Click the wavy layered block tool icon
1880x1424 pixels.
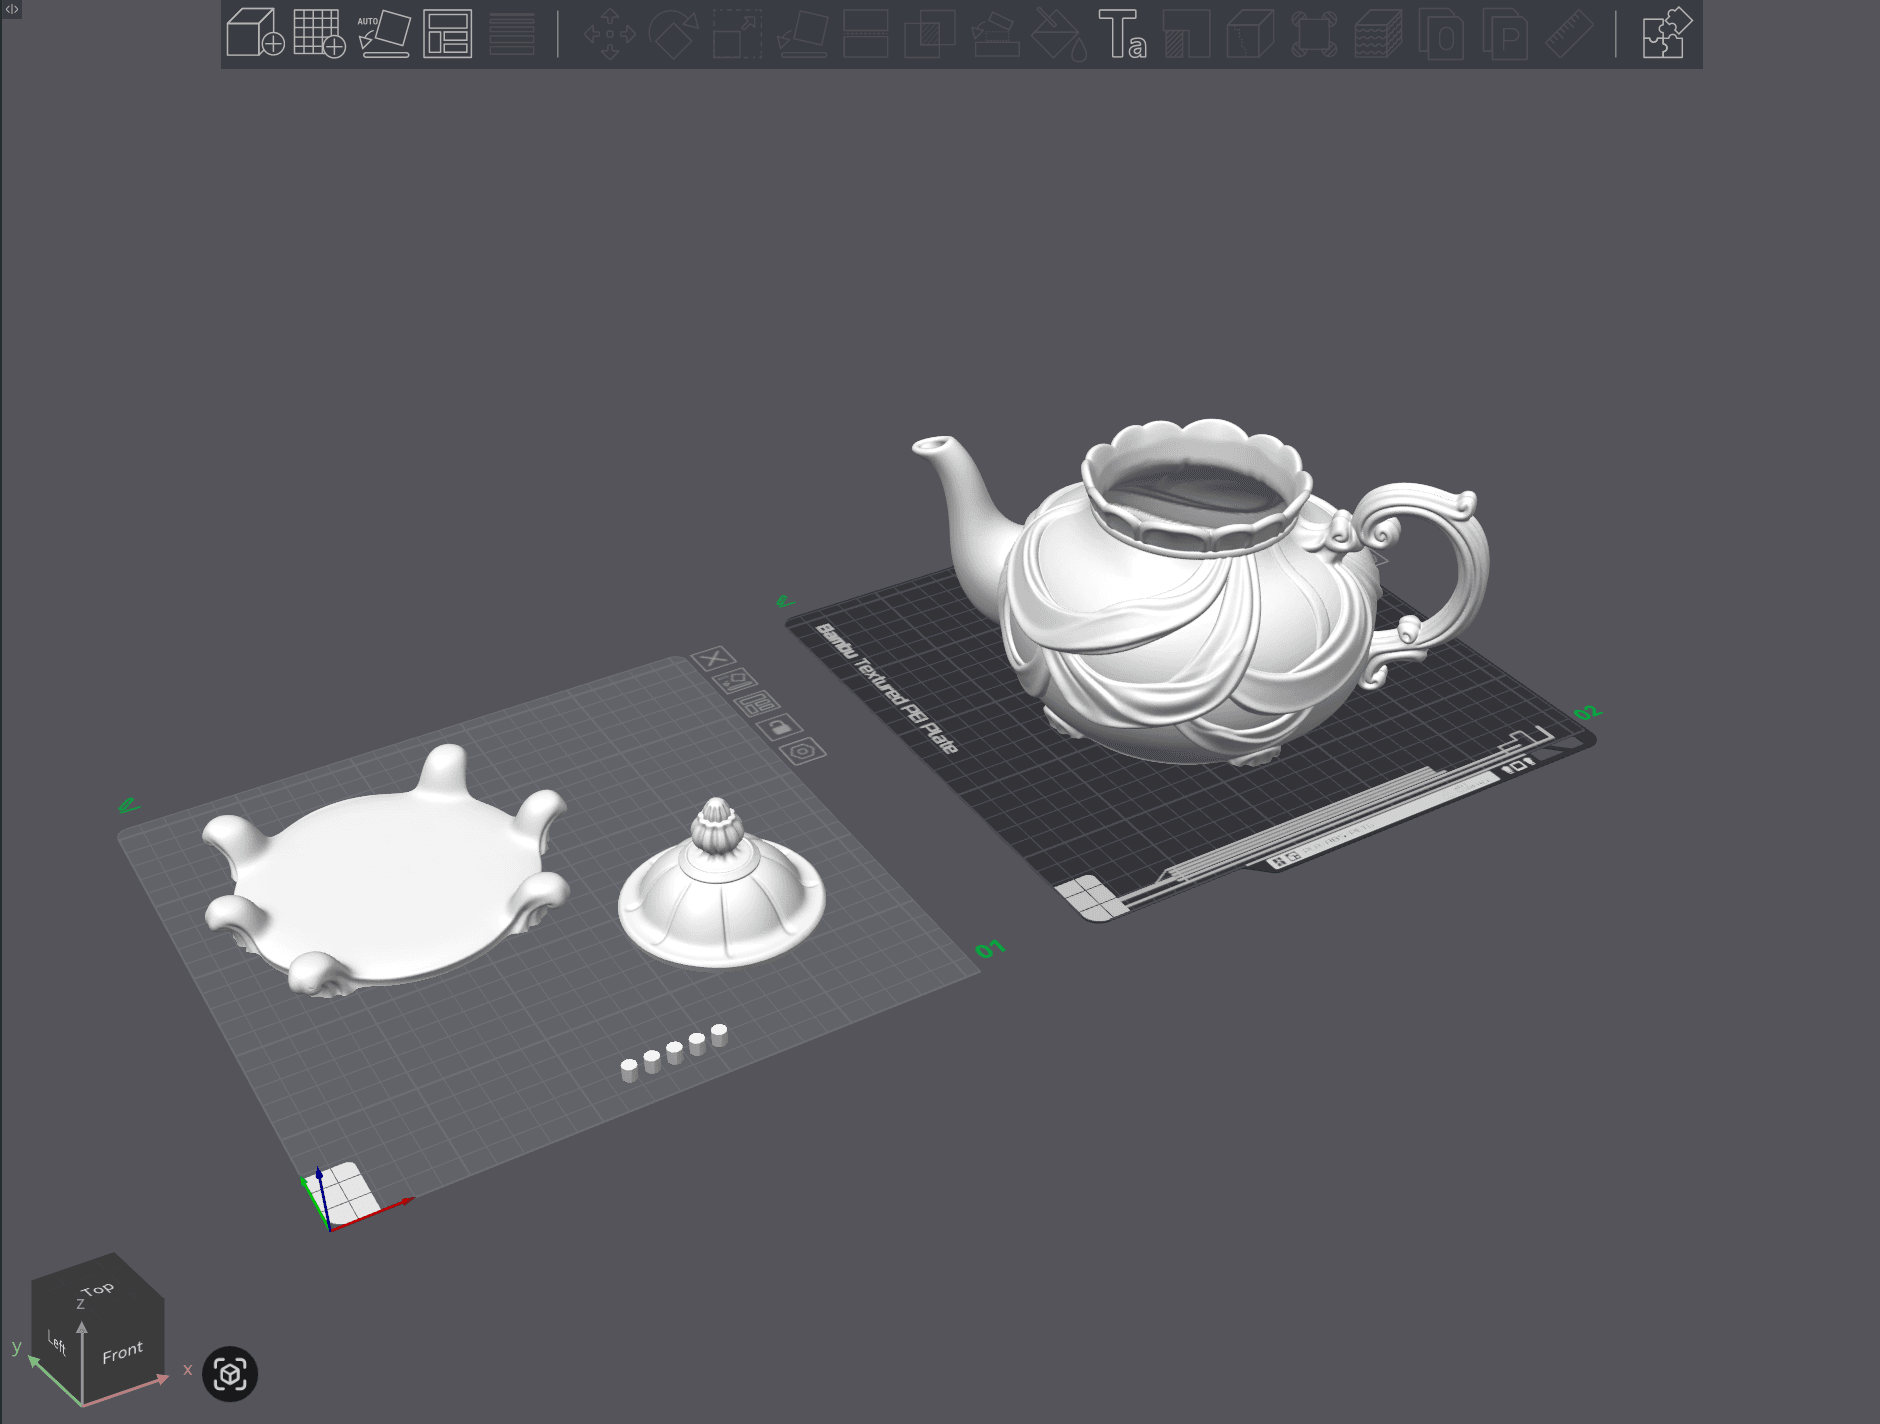point(1378,33)
